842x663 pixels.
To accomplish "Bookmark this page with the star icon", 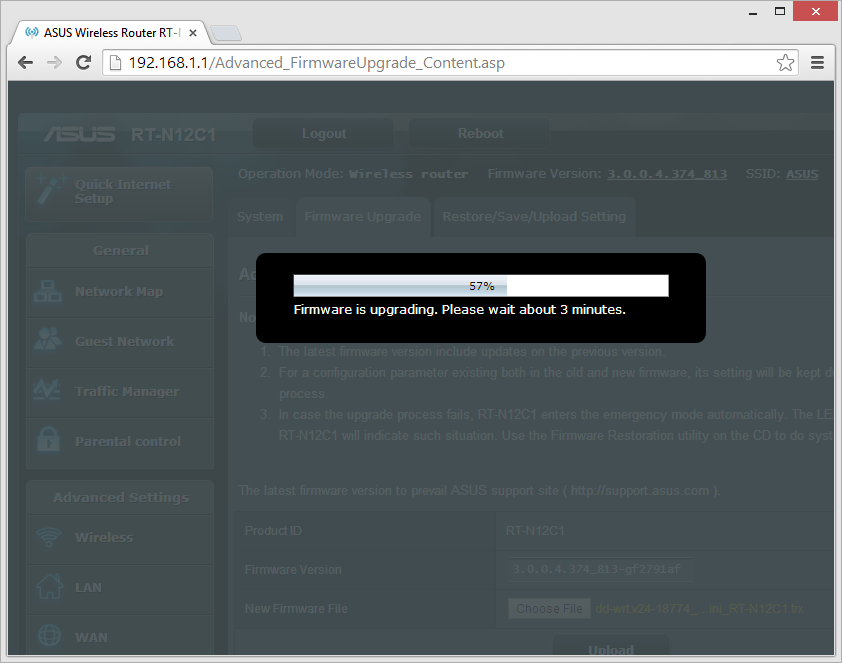I will click(x=785, y=63).
